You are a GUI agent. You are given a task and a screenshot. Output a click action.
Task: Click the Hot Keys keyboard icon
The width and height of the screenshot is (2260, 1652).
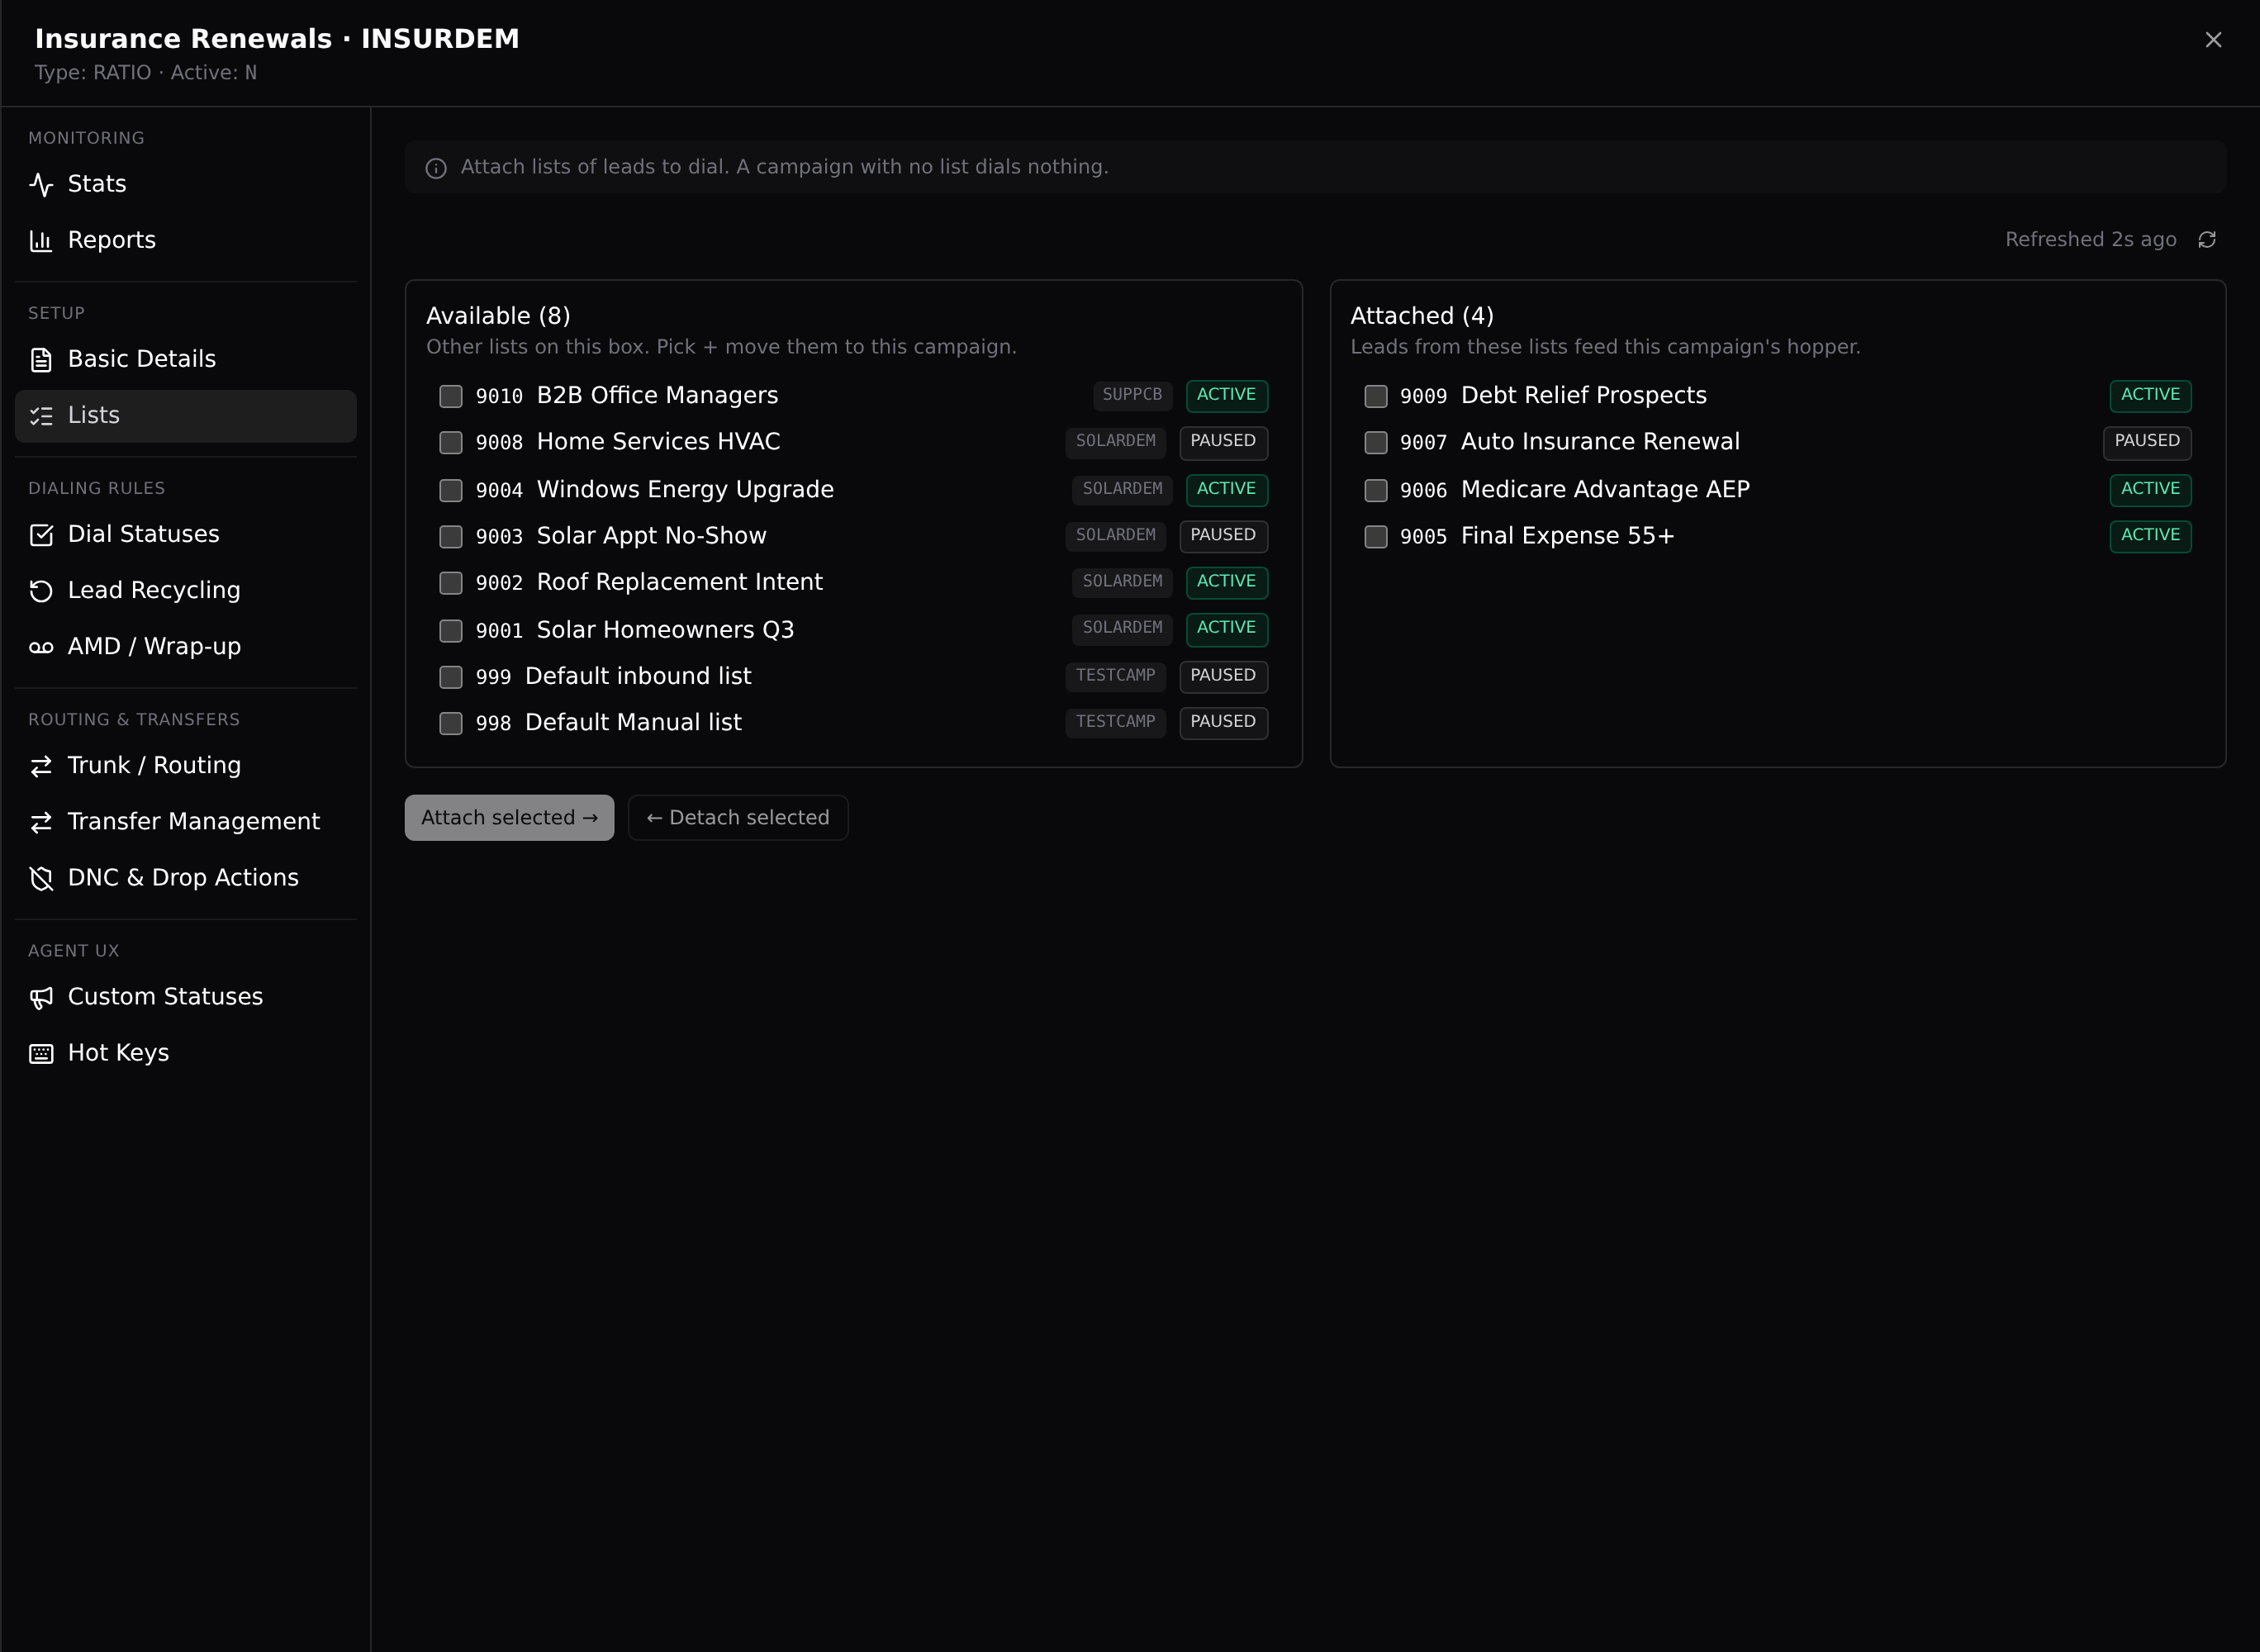click(41, 1053)
